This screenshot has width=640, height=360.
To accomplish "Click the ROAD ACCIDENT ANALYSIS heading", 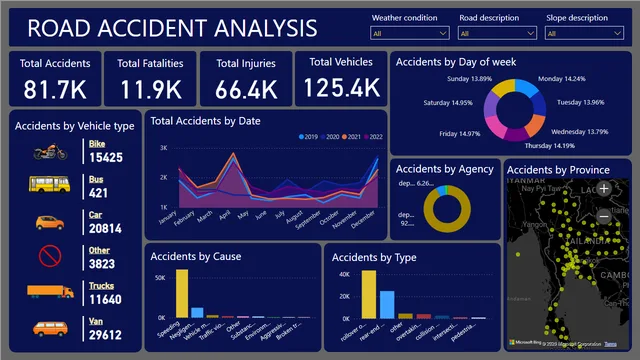I will 172,28.
